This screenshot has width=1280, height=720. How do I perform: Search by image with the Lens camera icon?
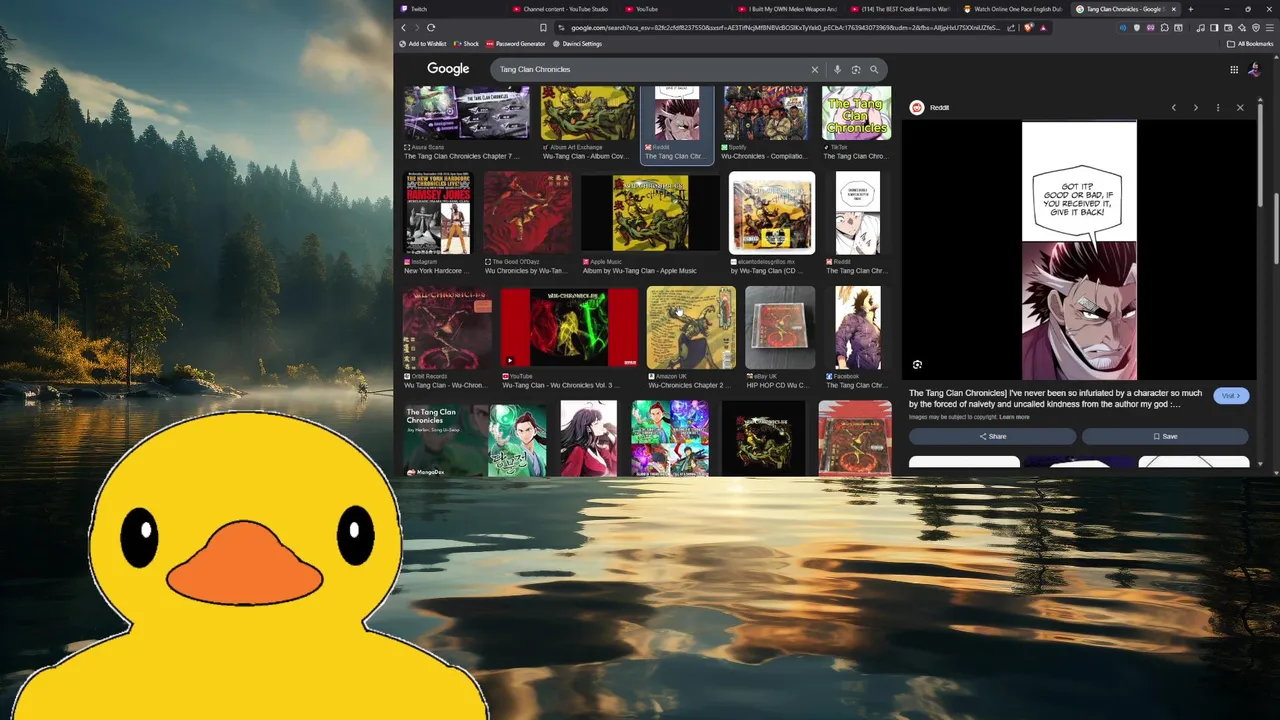tap(856, 69)
